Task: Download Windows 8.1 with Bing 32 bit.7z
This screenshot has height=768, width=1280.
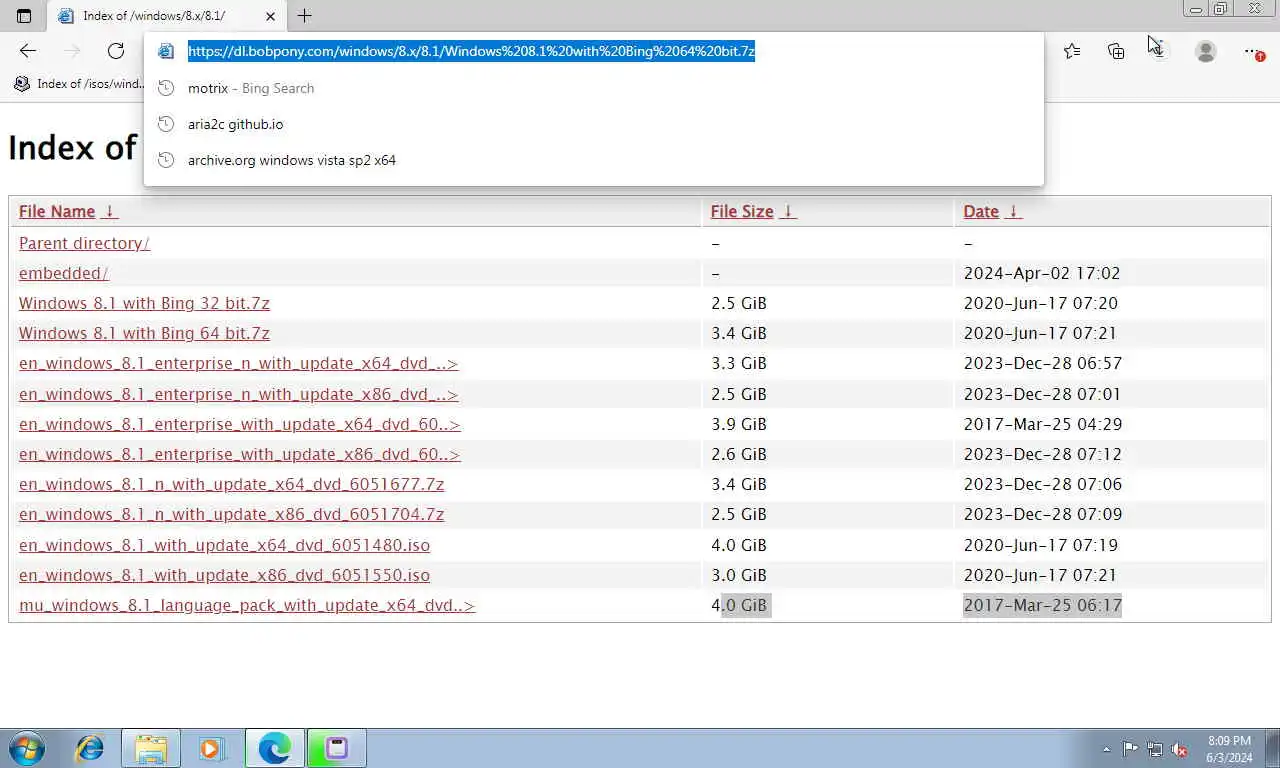Action: click(x=144, y=303)
